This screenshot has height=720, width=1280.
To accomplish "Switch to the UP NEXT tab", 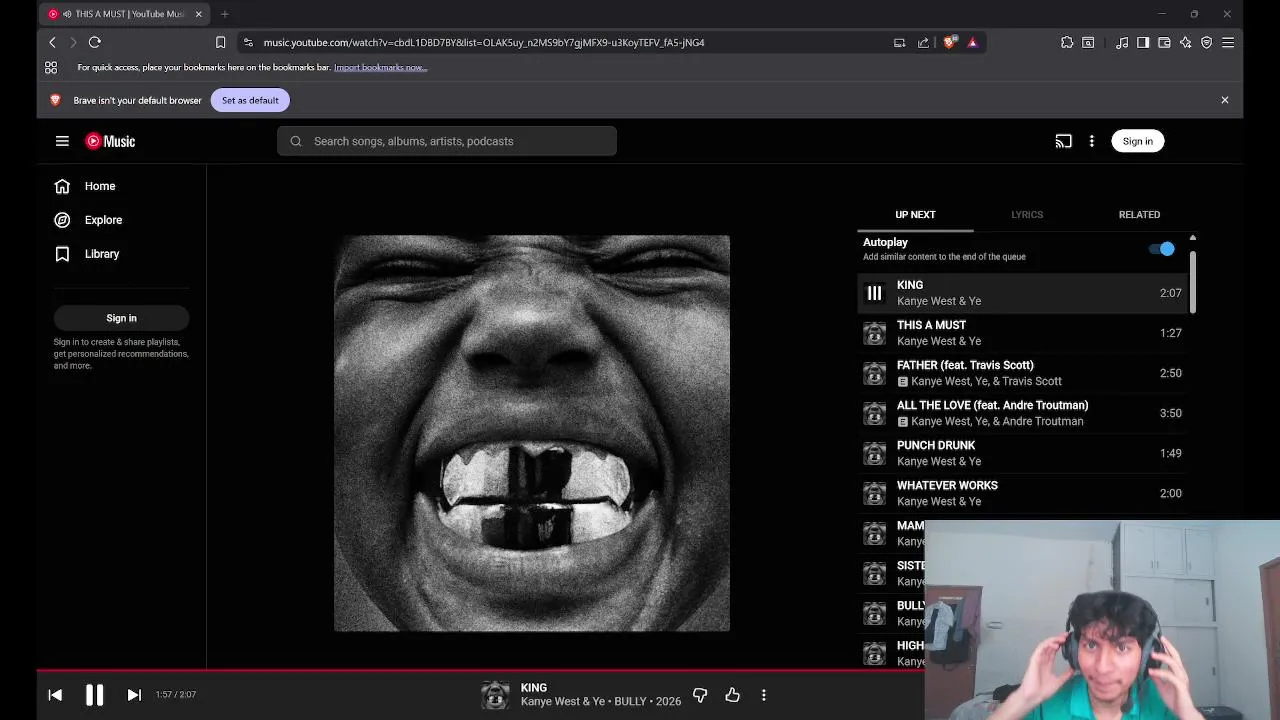I will [x=915, y=214].
